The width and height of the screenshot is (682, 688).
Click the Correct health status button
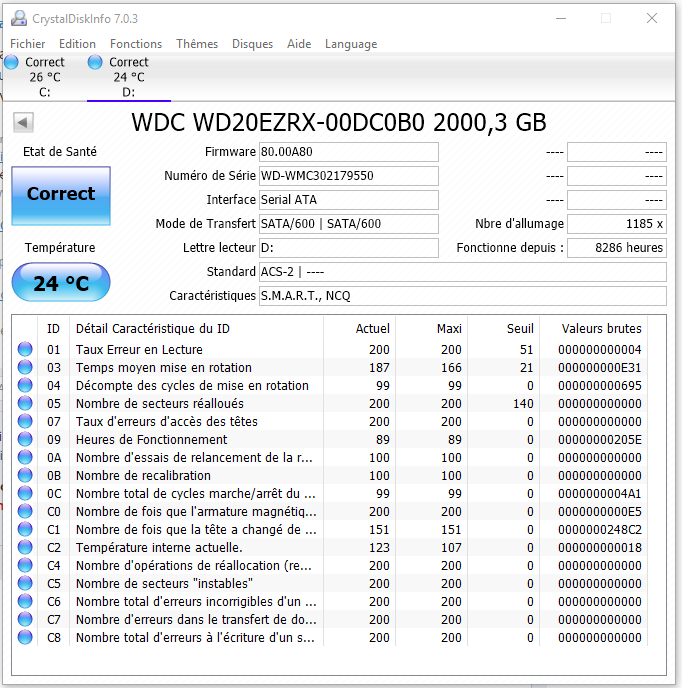coord(61,196)
